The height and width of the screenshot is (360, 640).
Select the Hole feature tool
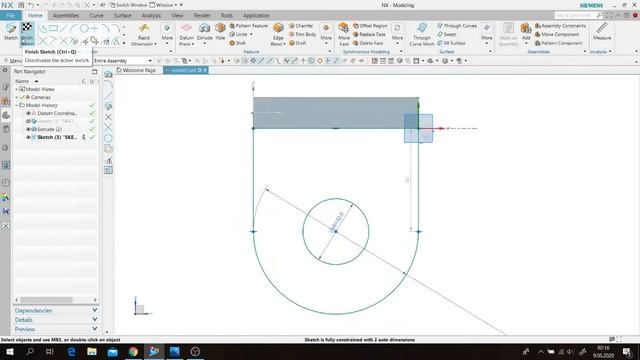tap(220, 31)
